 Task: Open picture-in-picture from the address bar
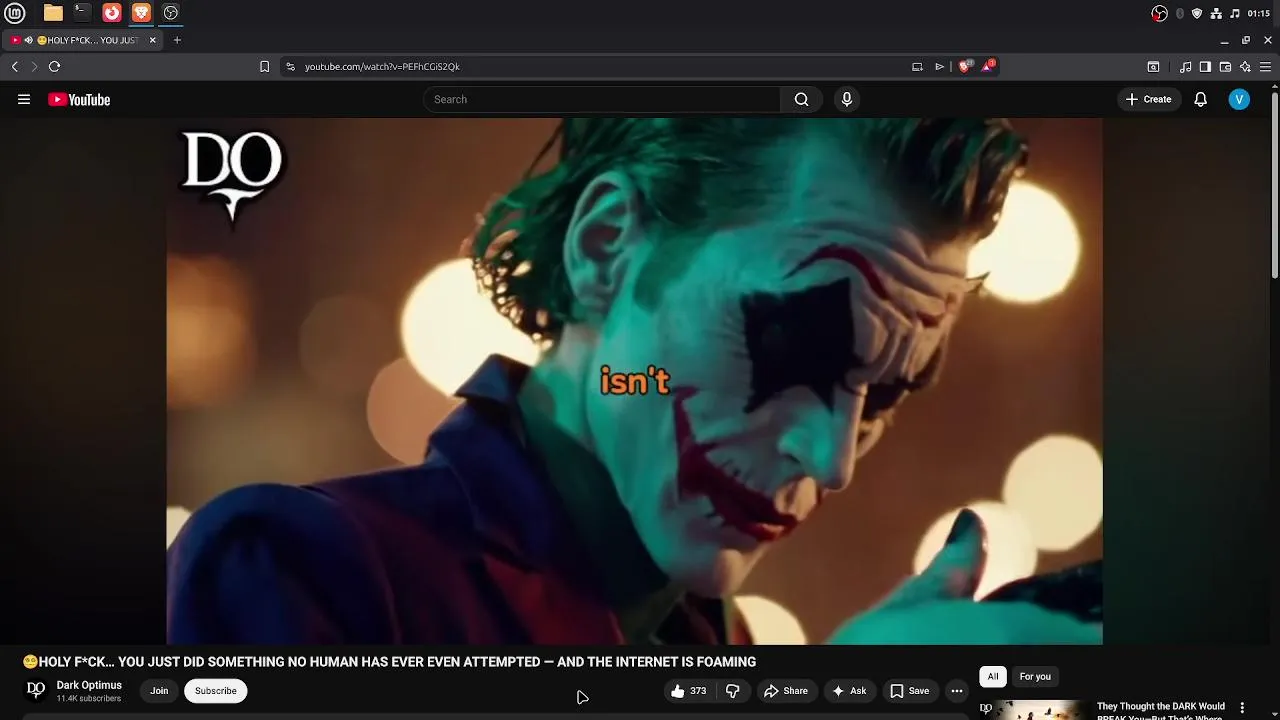click(x=917, y=66)
